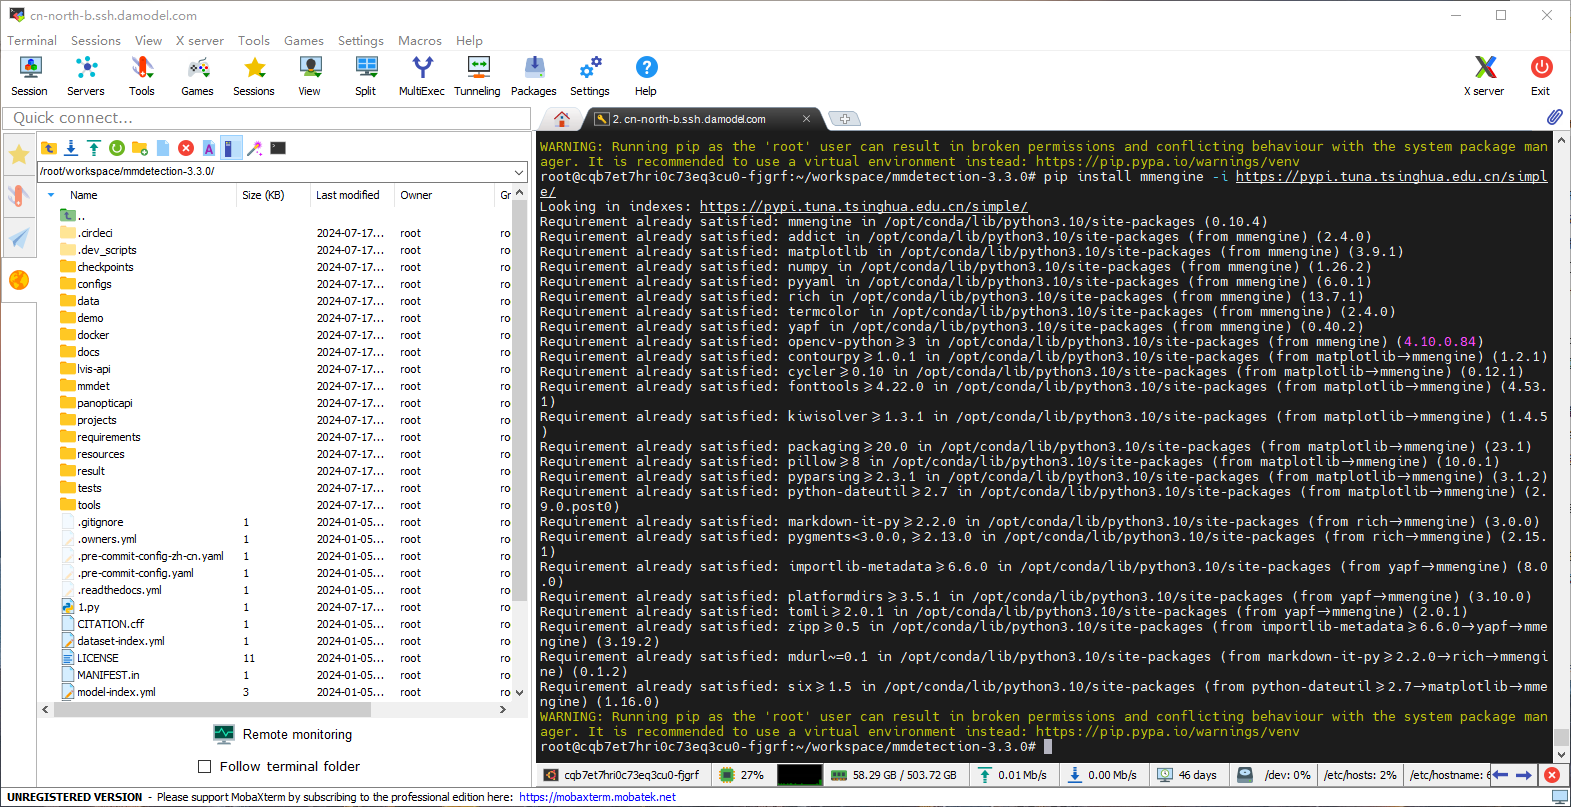1571x807 pixels.
Task: Toggle the hidden files view button in SFTP toolbar
Action: pyautogui.click(x=231, y=148)
